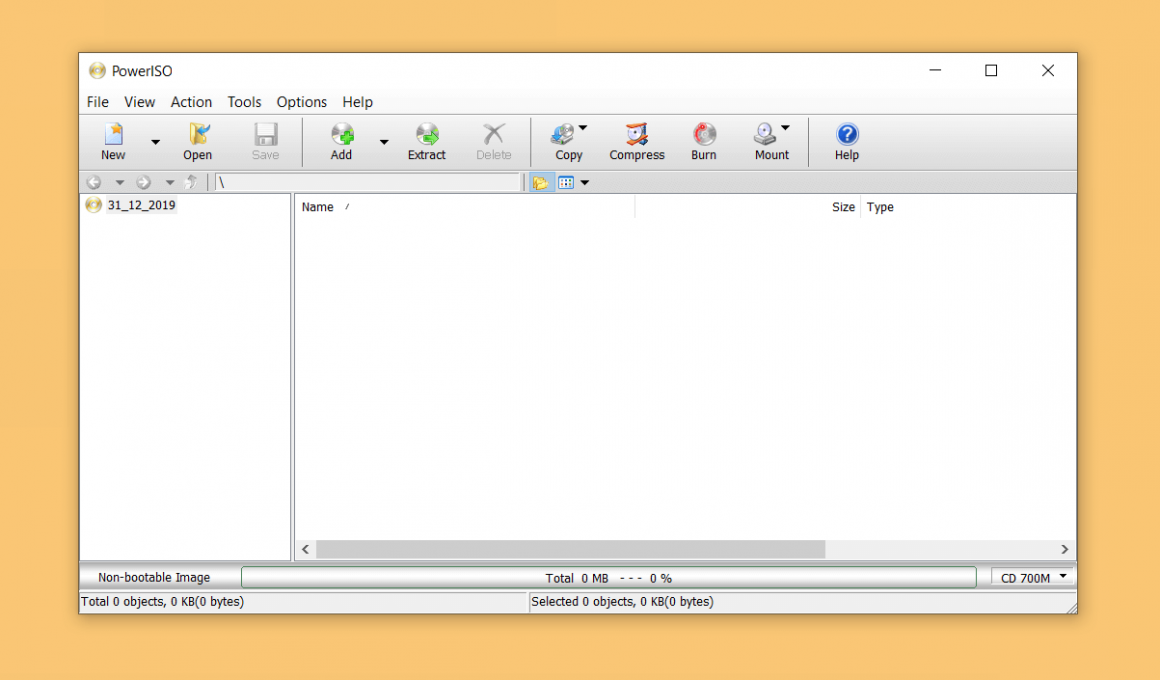Click the Compress toolbar icon
The width and height of the screenshot is (1160, 680).
[x=637, y=135]
